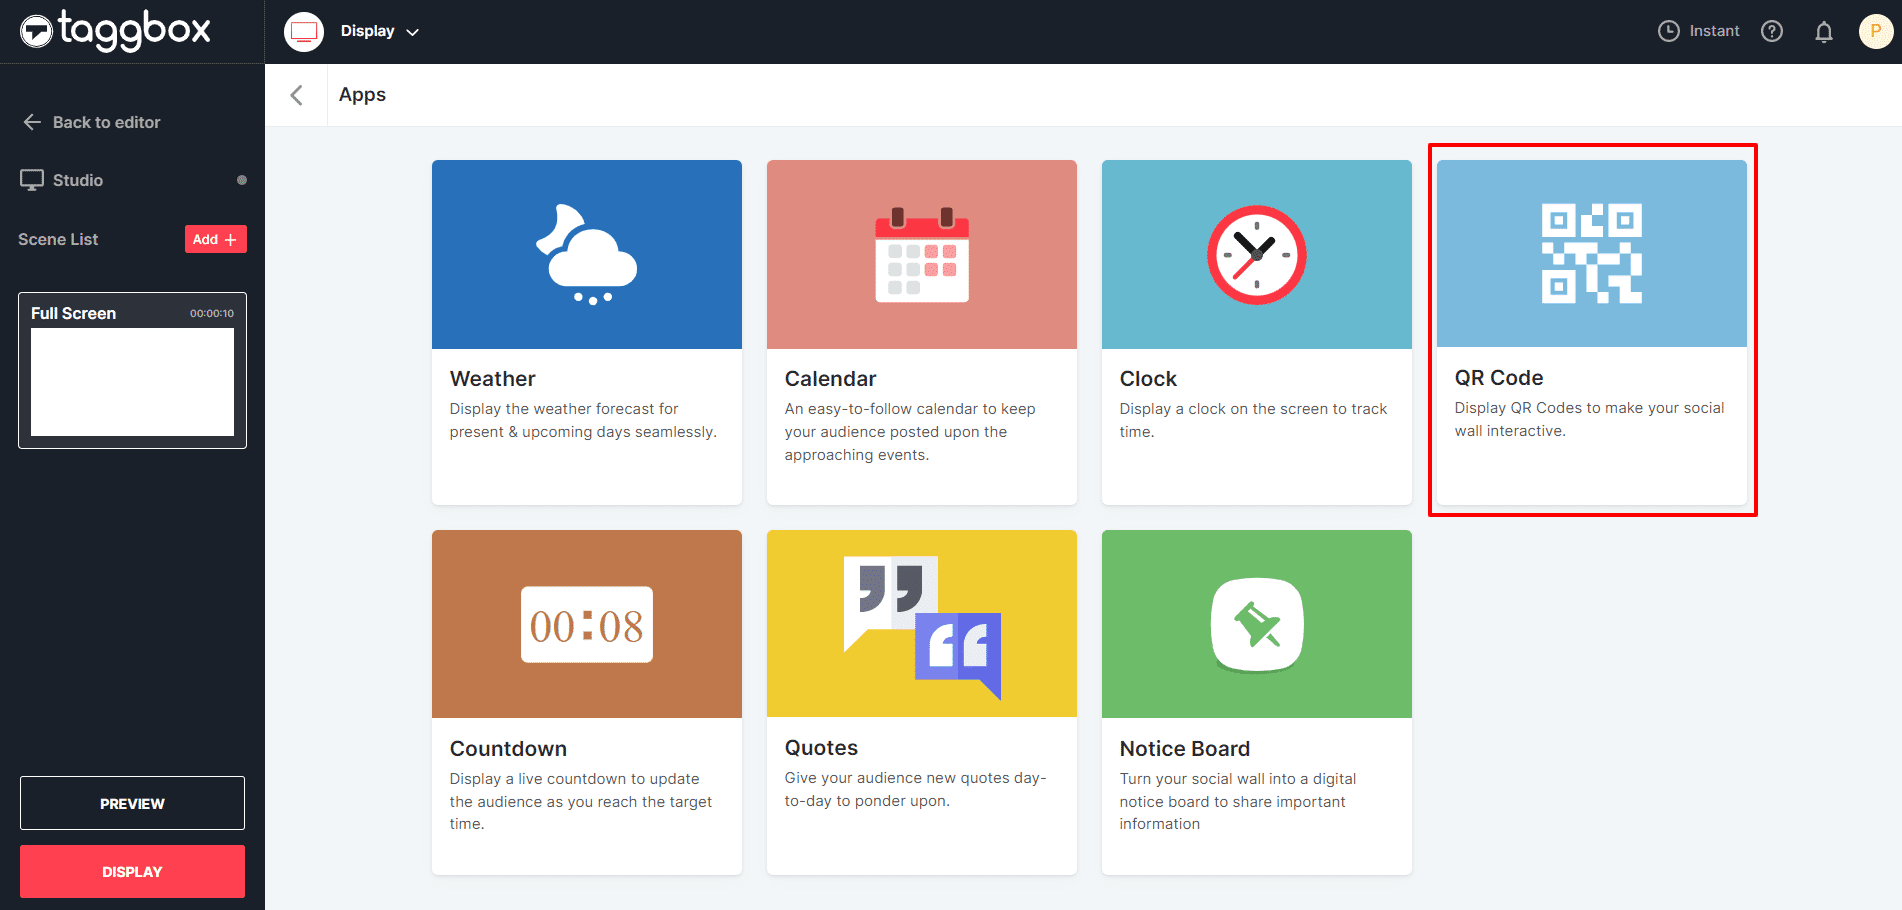The height and width of the screenshot is (910, 1902).
Task: Click the Instant clock option
Action: tap(1698, 32)
